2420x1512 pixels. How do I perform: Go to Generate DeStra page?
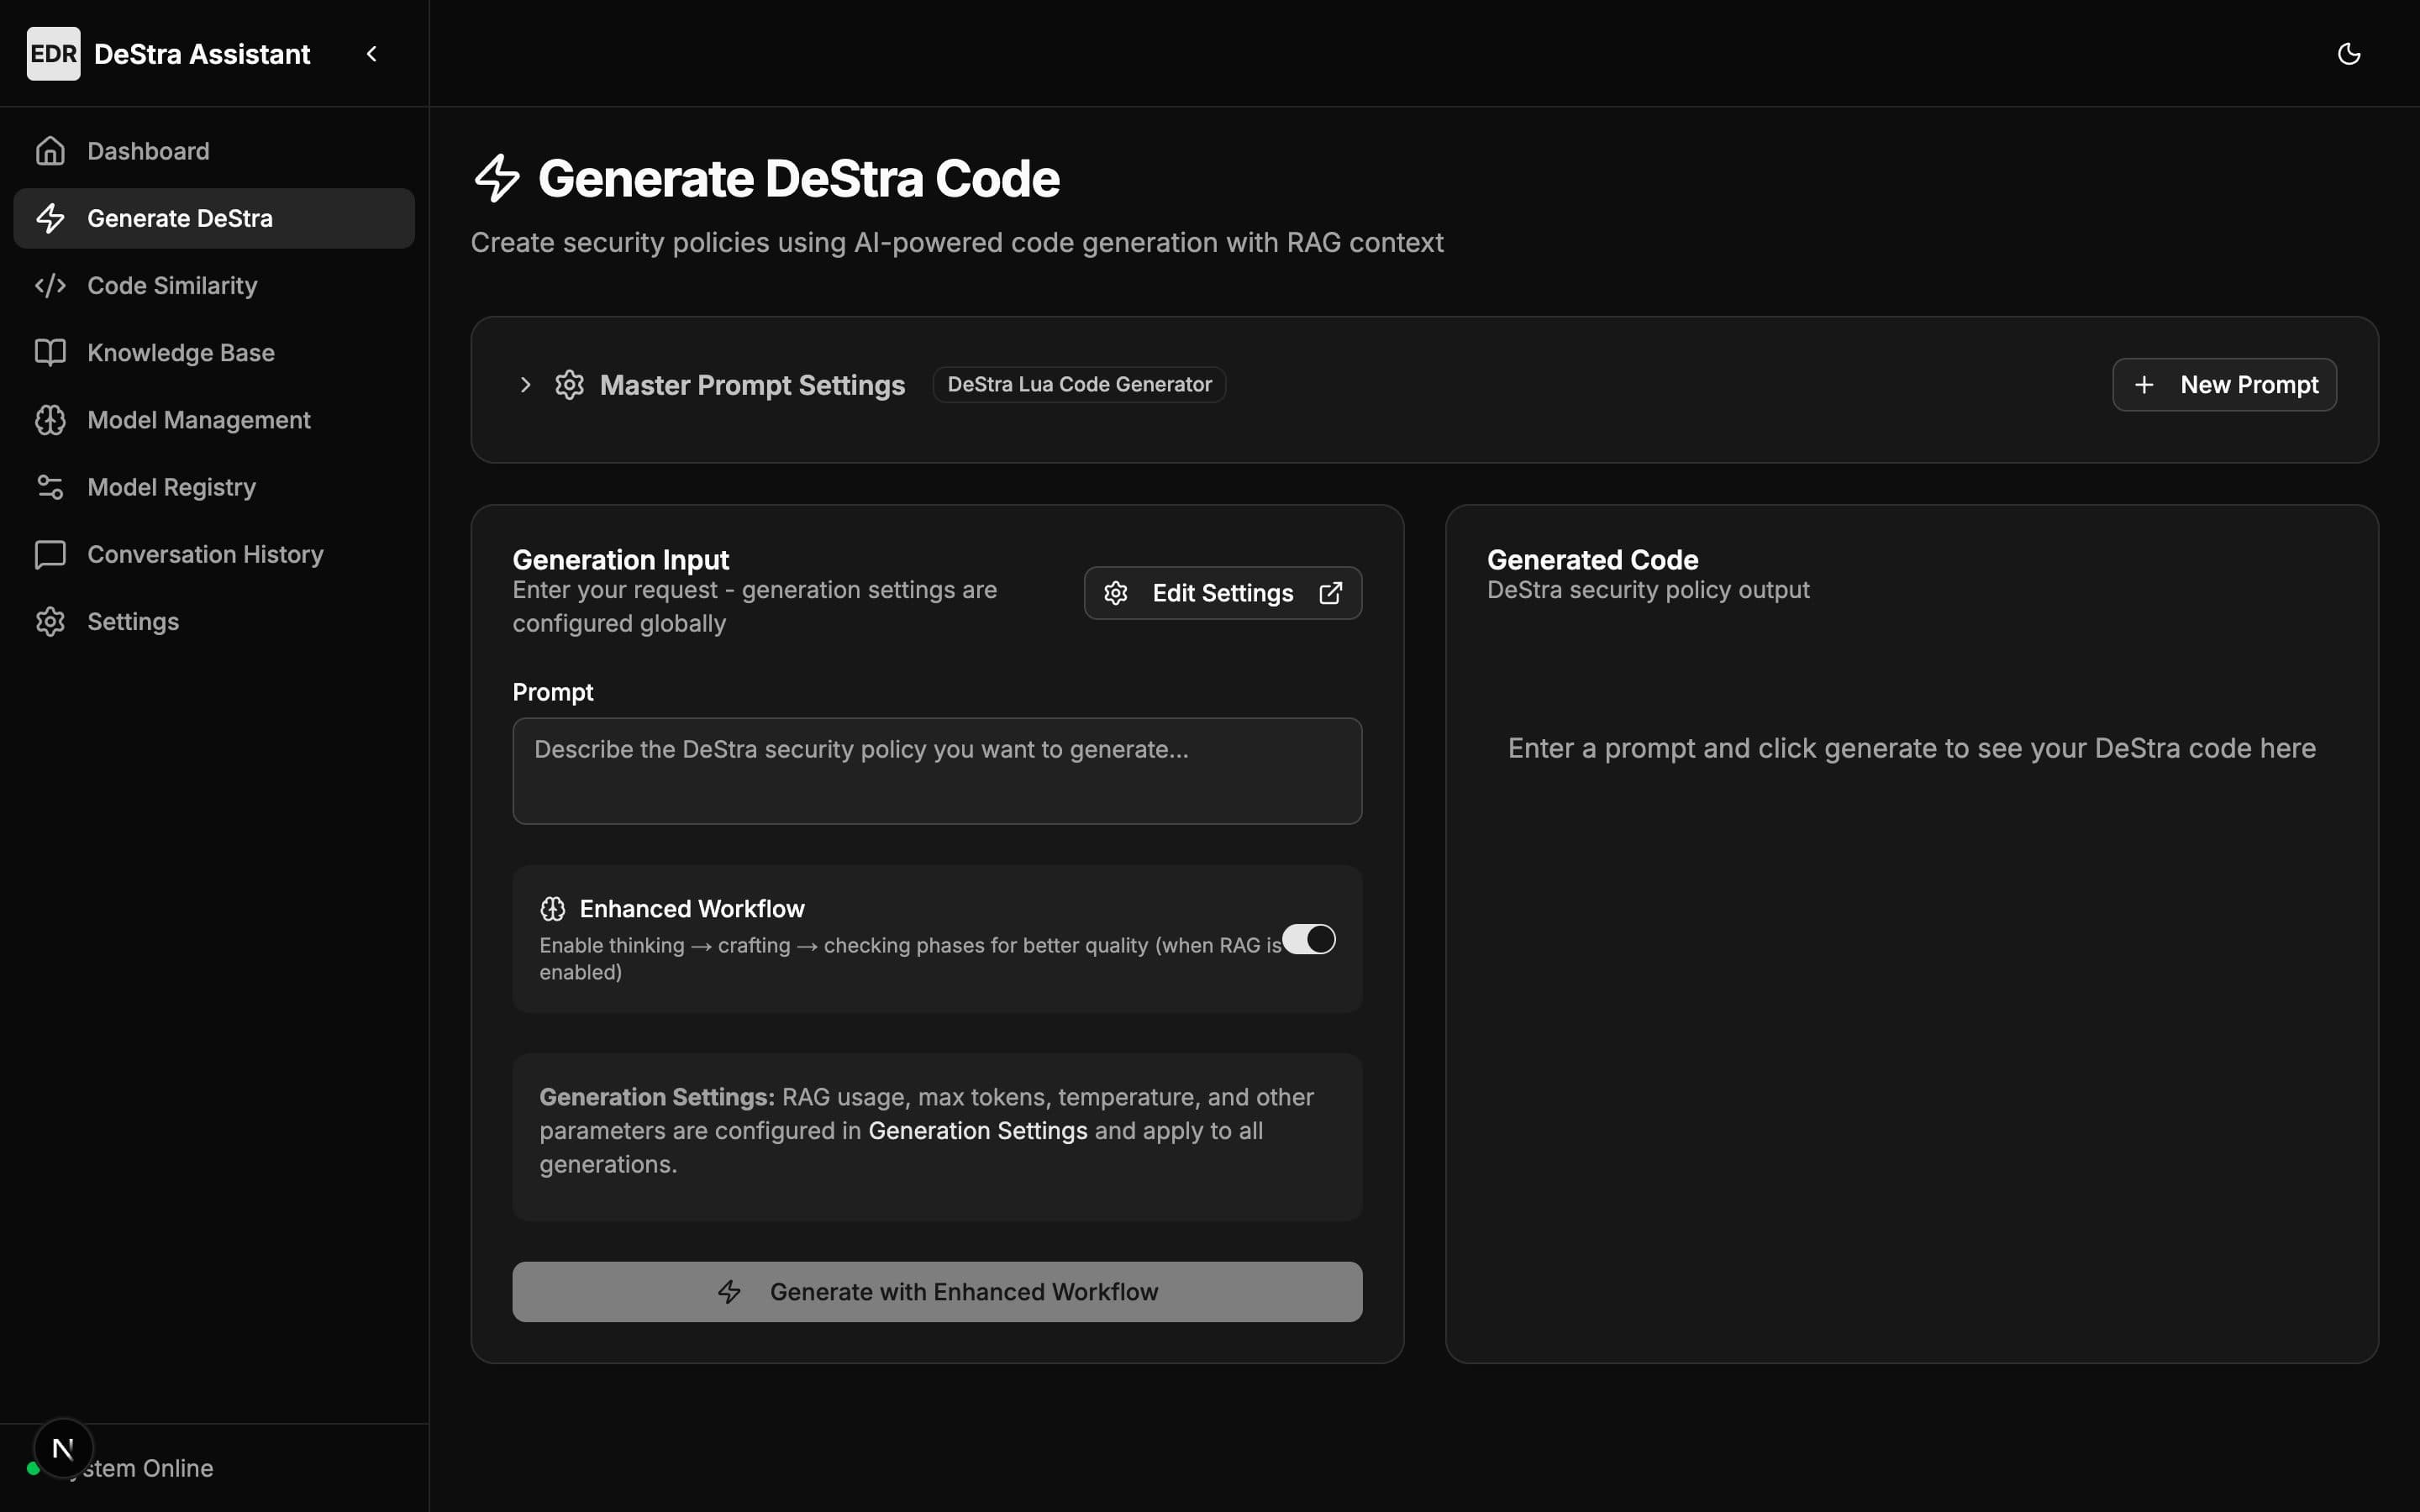click(x=214, y=218)
